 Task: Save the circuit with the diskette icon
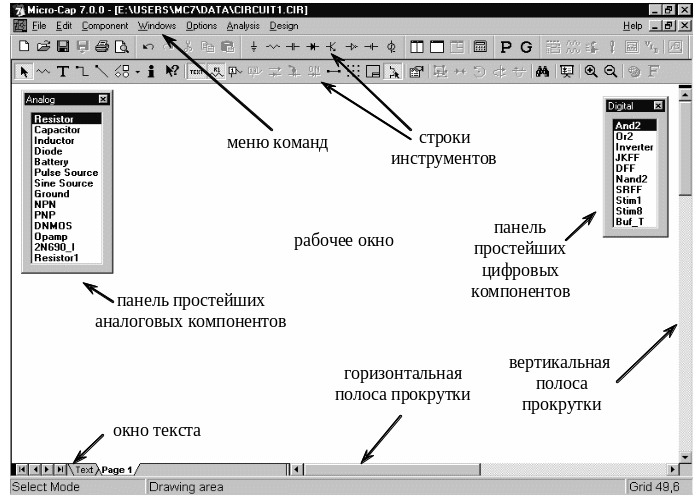click(x=63, y=46)
